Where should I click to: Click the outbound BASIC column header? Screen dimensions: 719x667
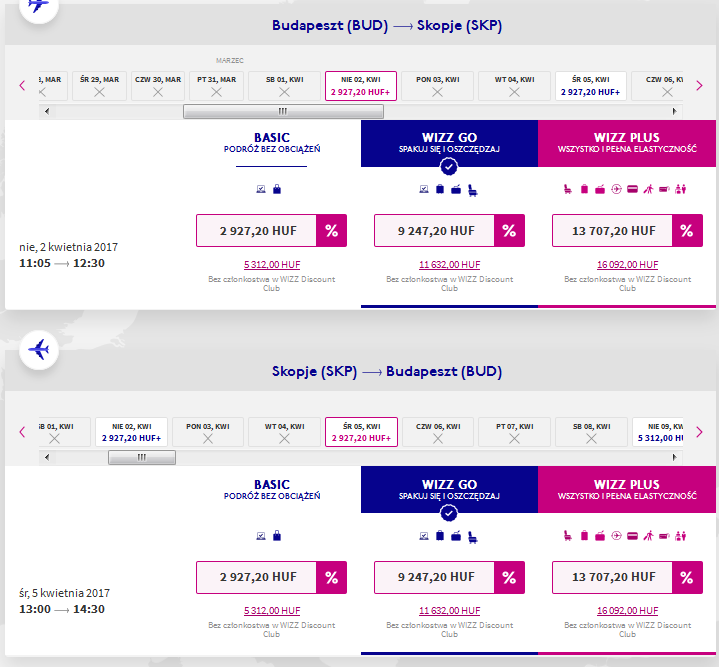(x=272, y=143)
